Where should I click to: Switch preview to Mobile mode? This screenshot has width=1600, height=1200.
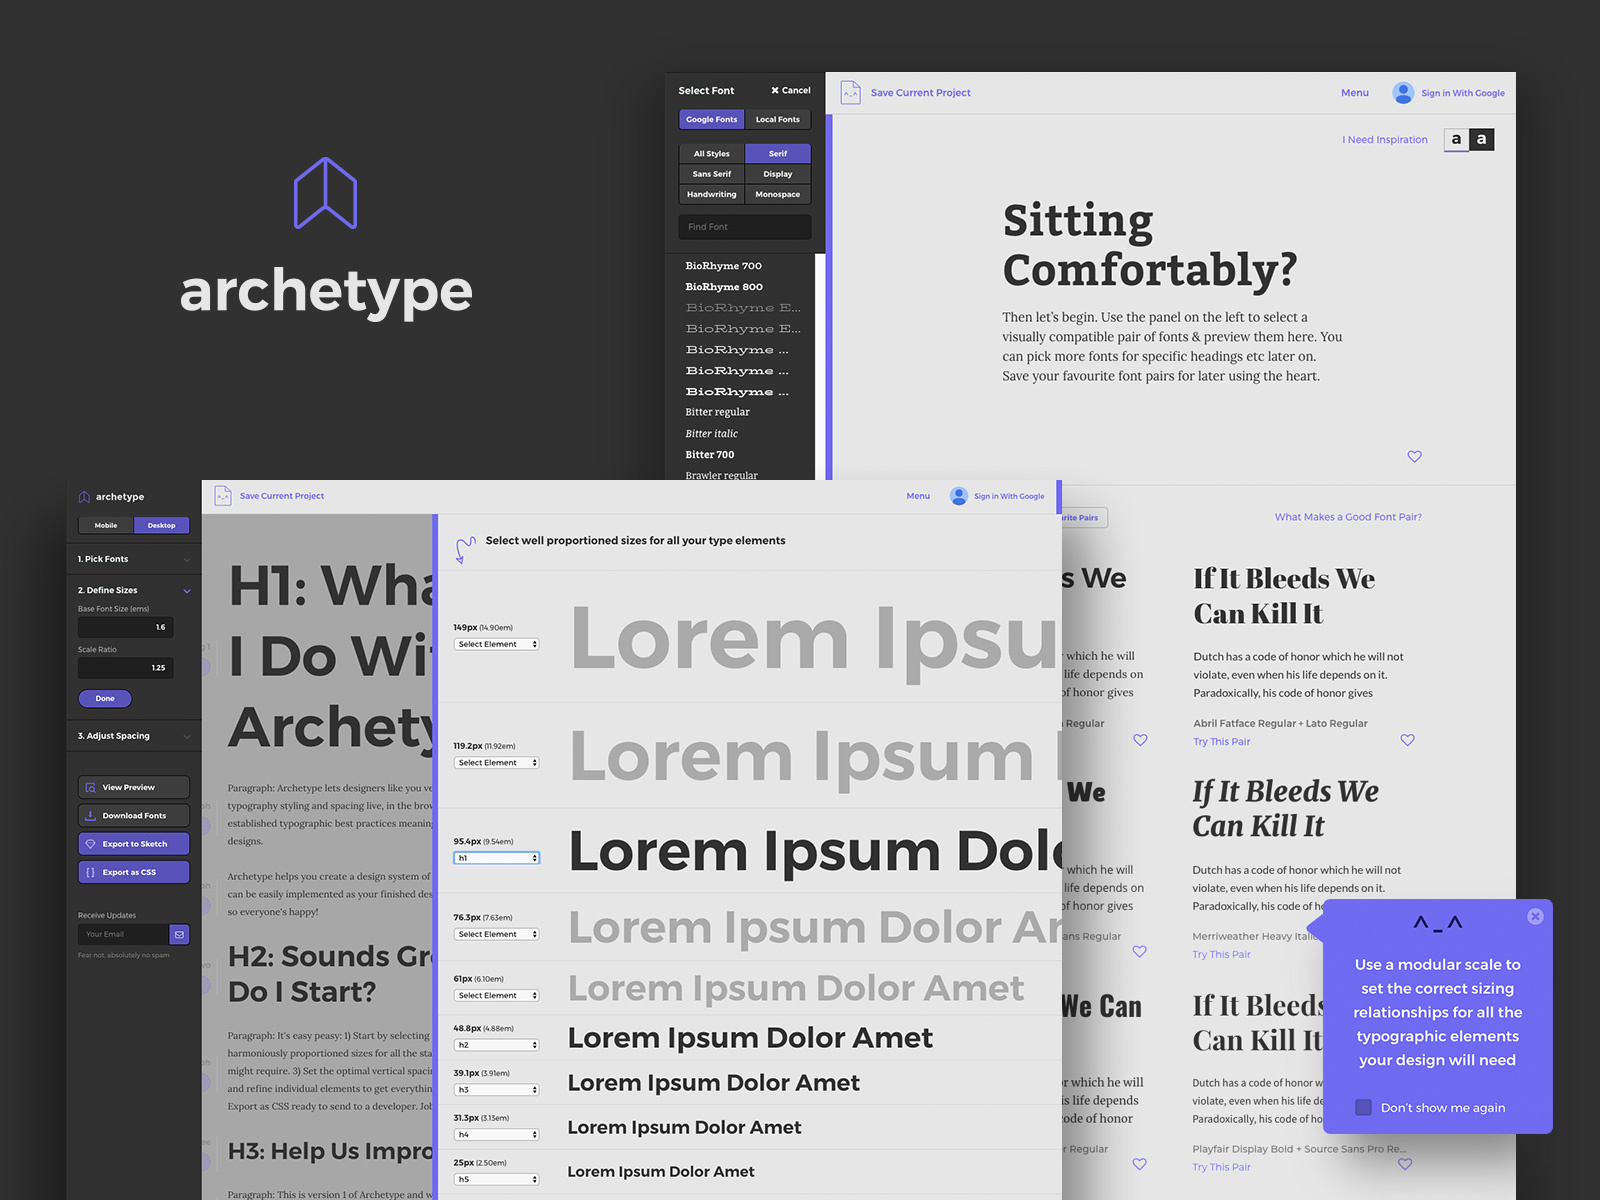point(105,525)
